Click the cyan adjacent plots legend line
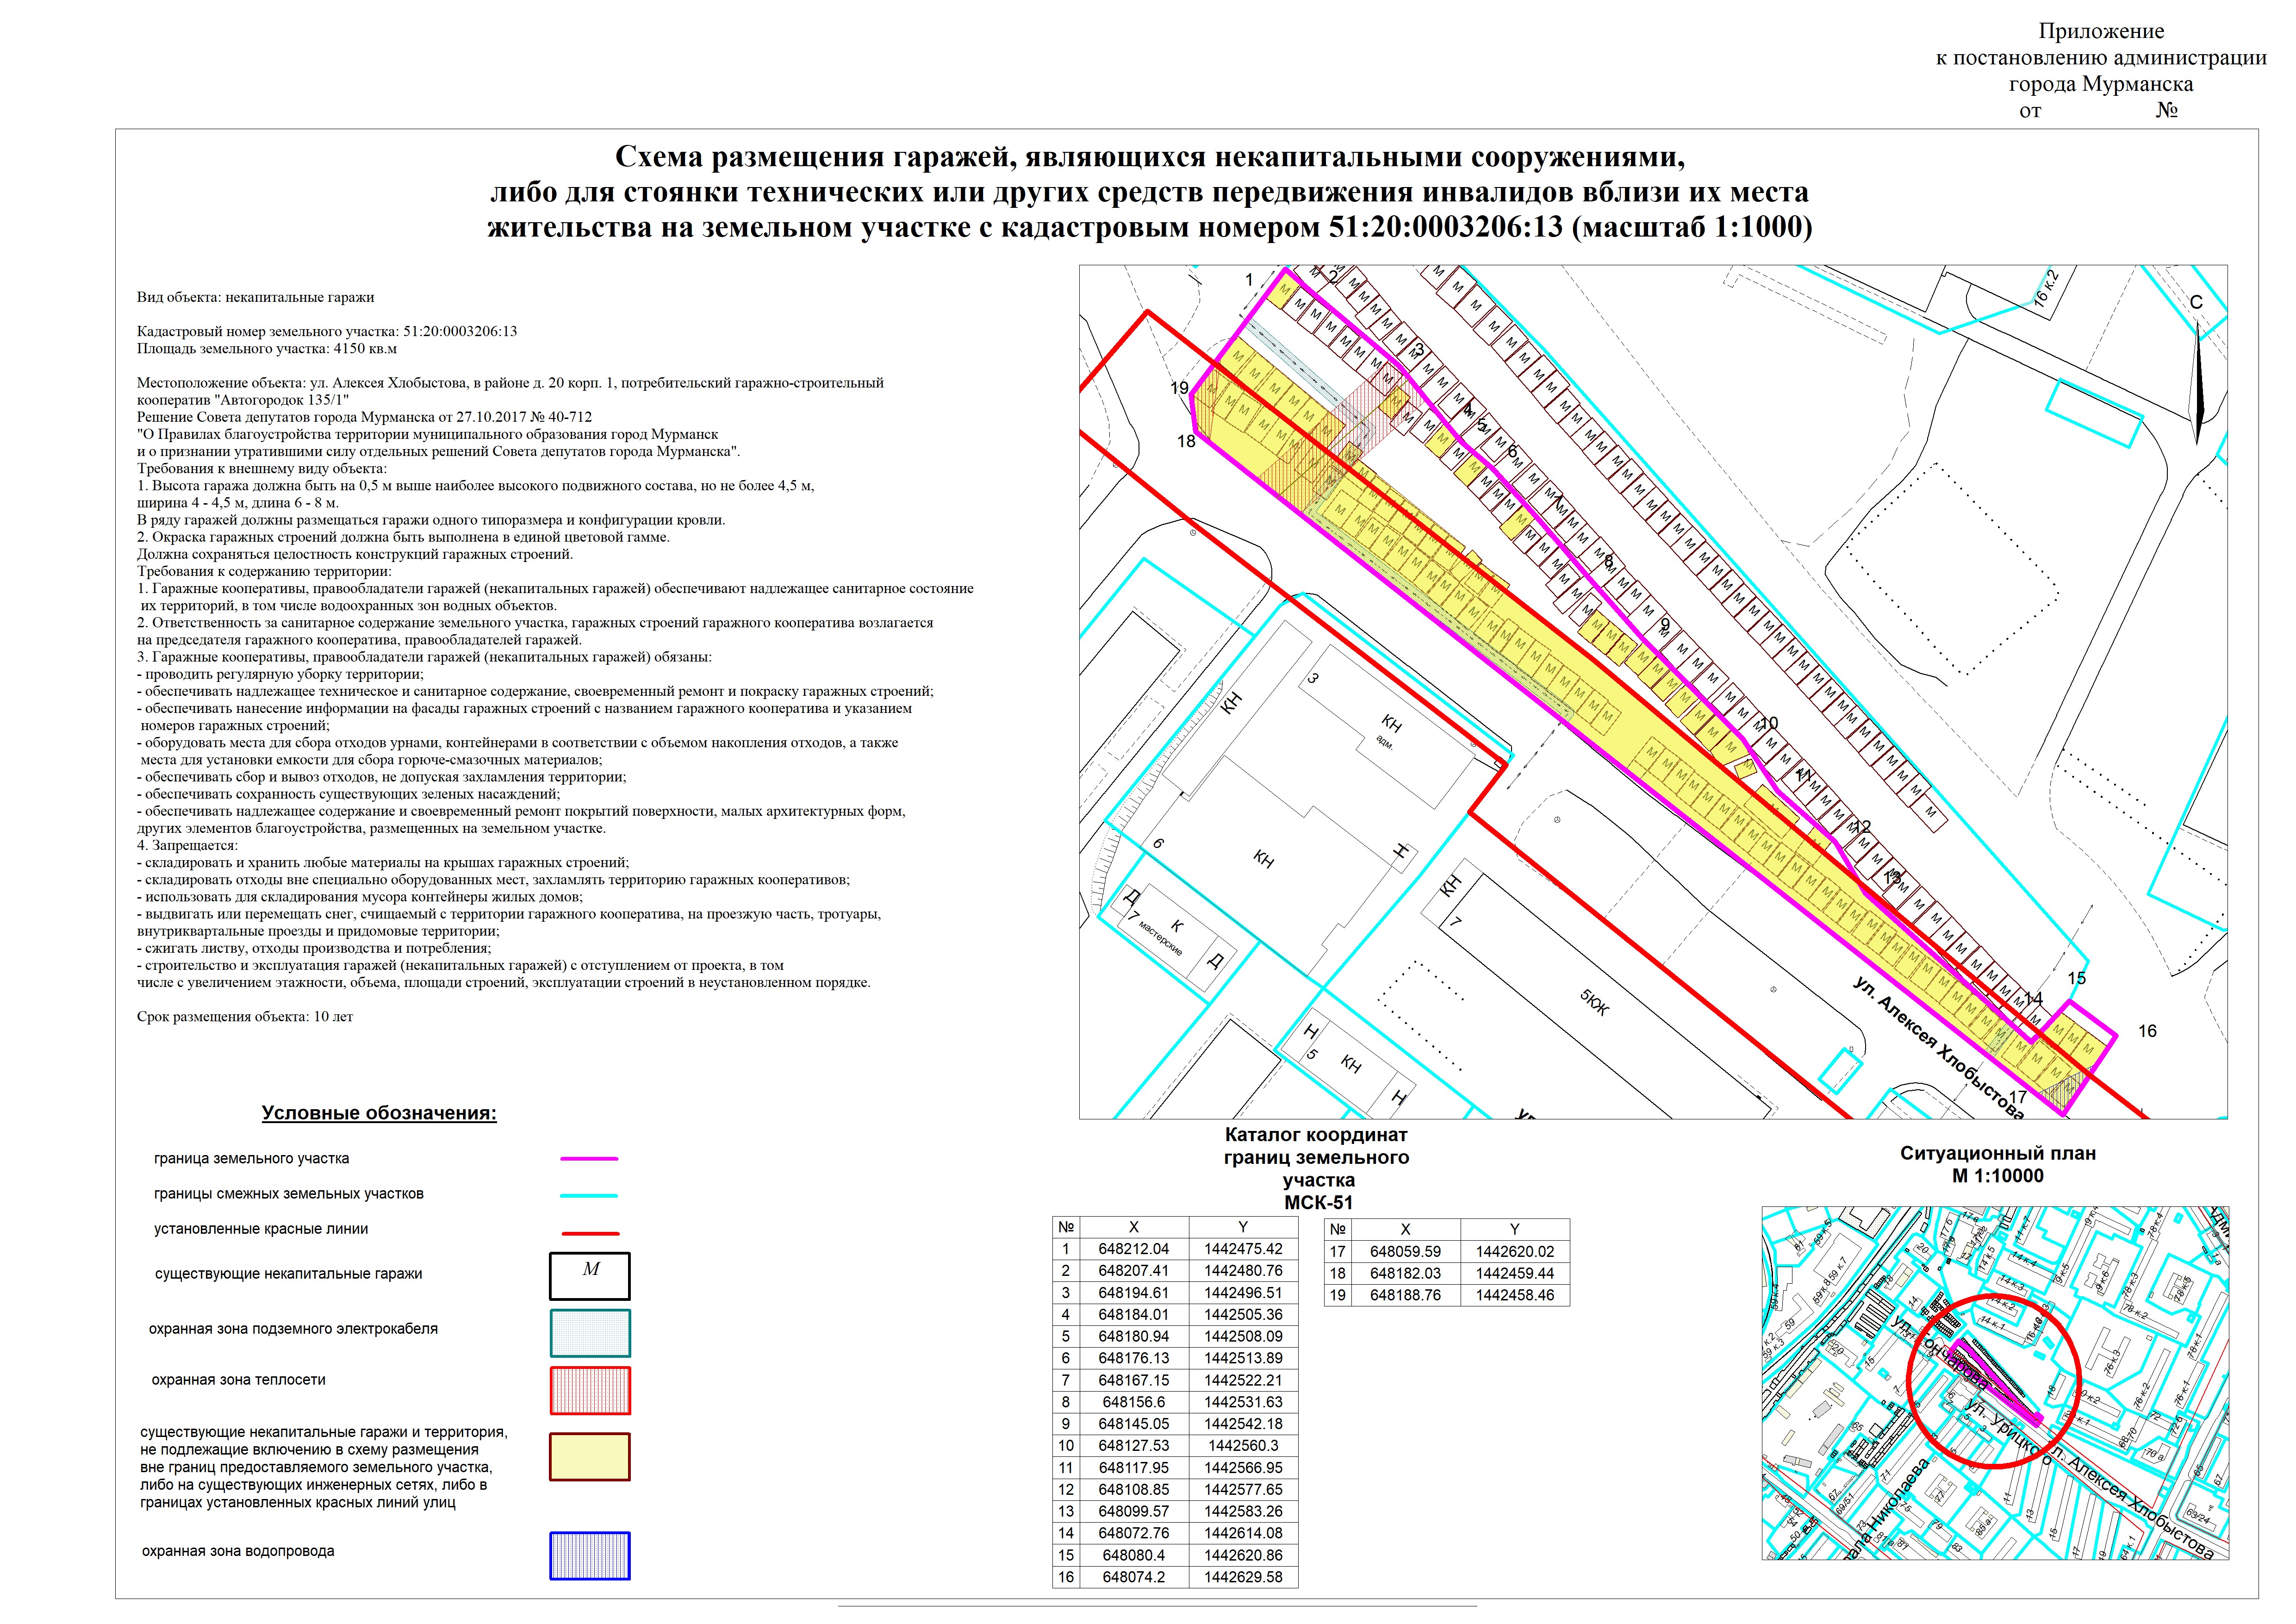This screenshot has height=1624, width=2296. [589, 1195]
